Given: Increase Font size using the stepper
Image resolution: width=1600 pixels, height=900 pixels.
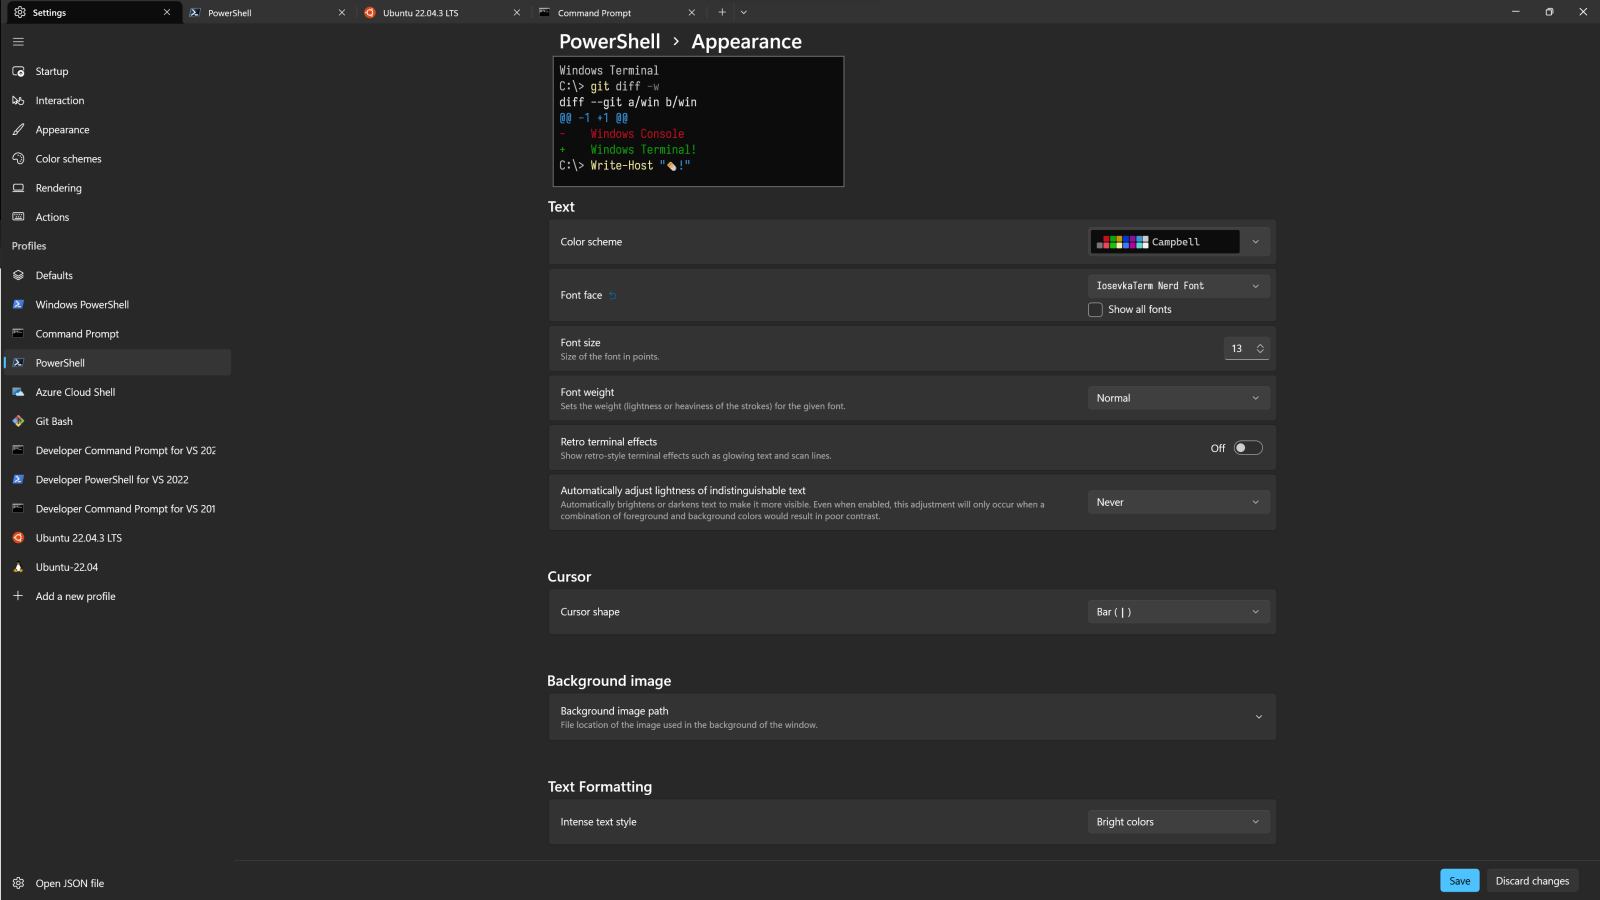Looking at the screenshot, I should (1259, 344).
